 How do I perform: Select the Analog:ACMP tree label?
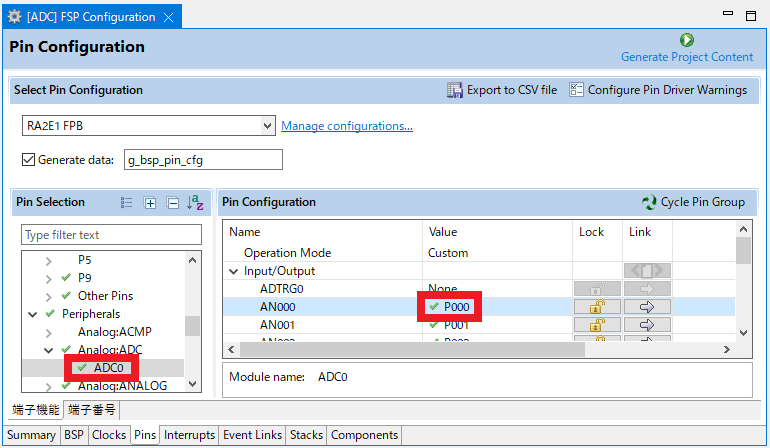[114, 332]
